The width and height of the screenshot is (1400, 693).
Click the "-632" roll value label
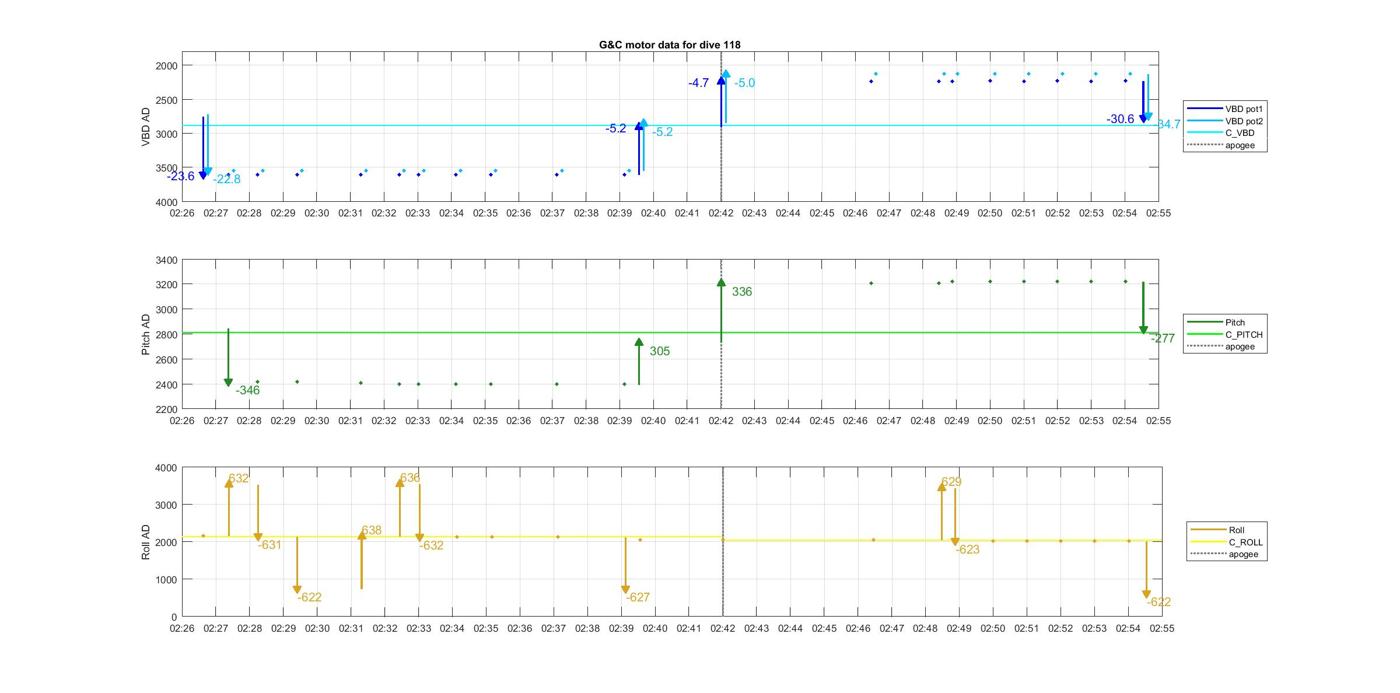(x=431, y=545)
